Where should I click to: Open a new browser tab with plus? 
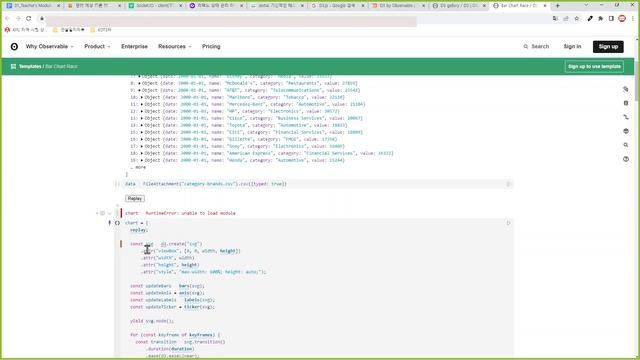point(558,6)
